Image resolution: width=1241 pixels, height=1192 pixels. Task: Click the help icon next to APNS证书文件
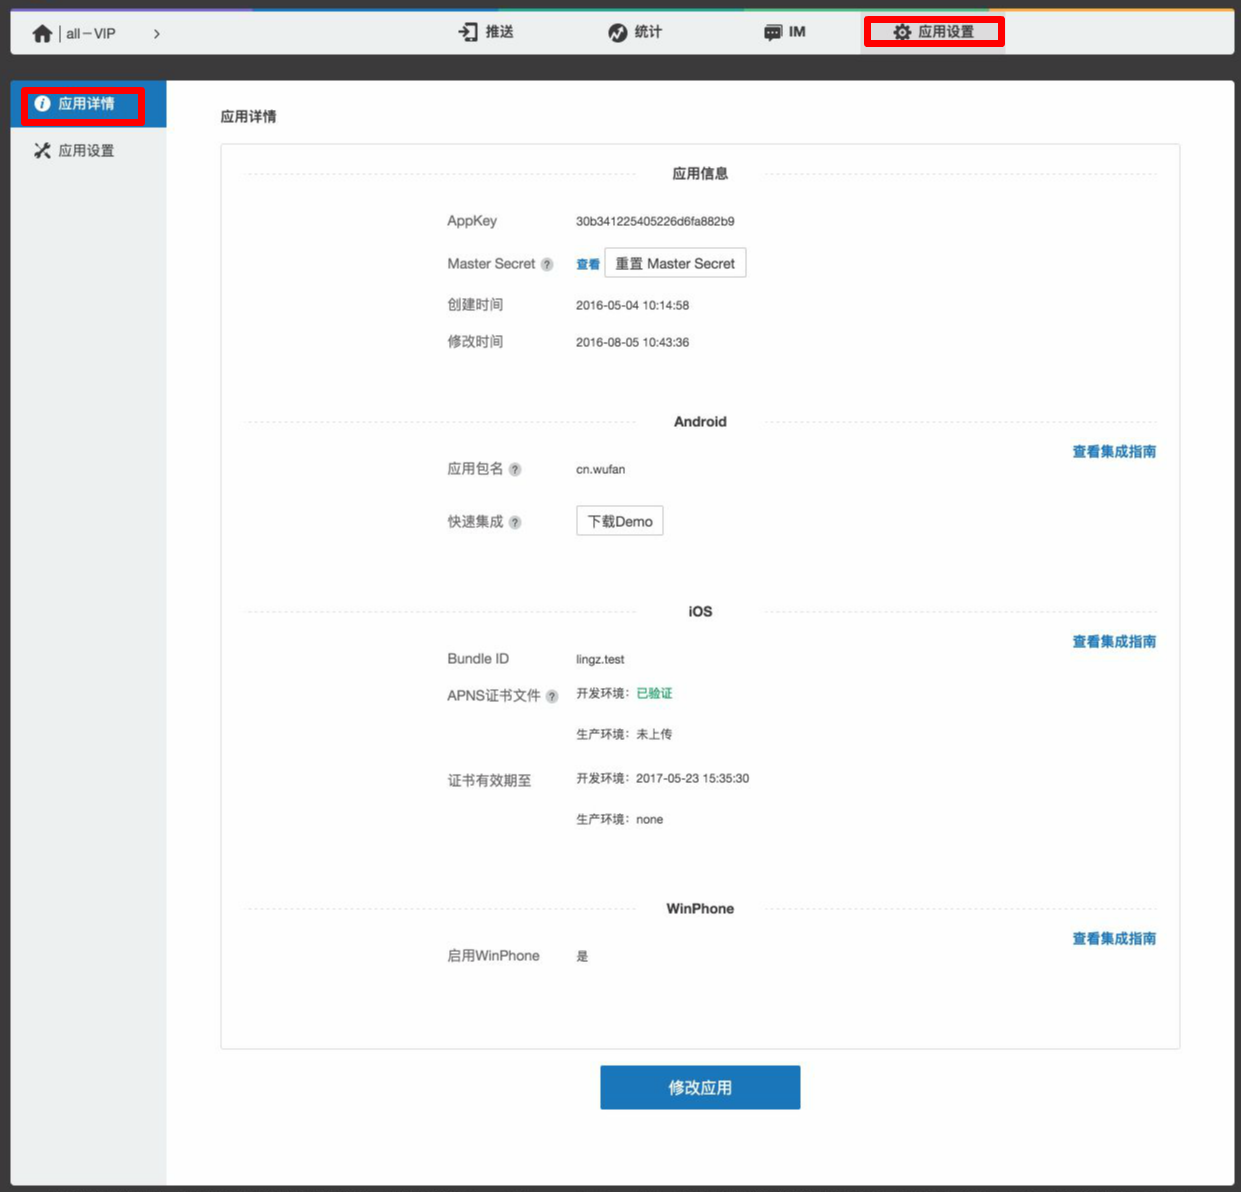[x=552, y=697]
